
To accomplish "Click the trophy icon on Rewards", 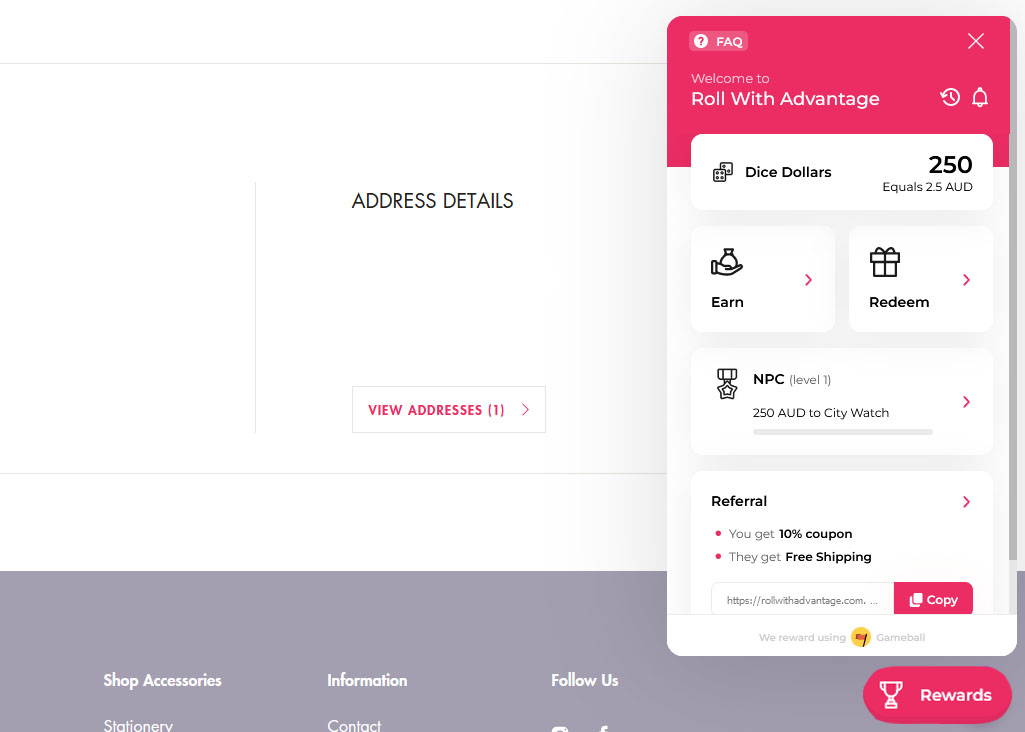I will click(x=890, y=695).
